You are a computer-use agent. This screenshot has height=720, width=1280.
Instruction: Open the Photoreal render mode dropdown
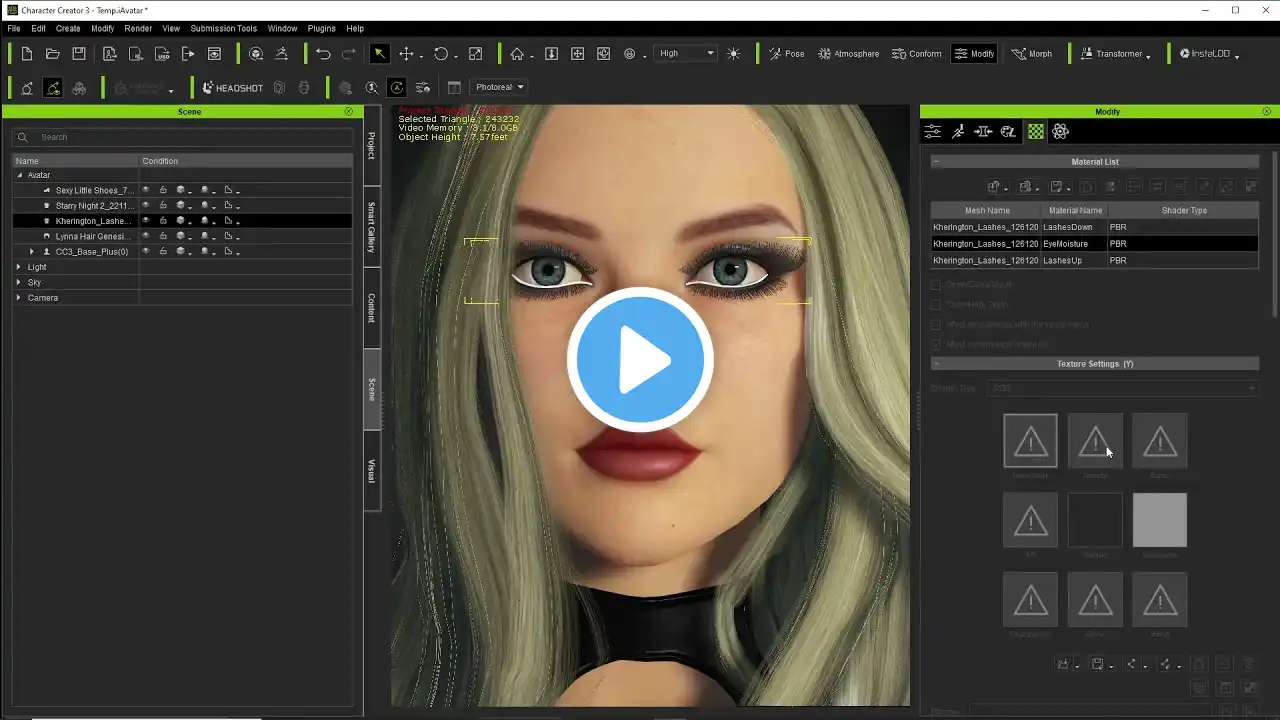coord(499,87)
